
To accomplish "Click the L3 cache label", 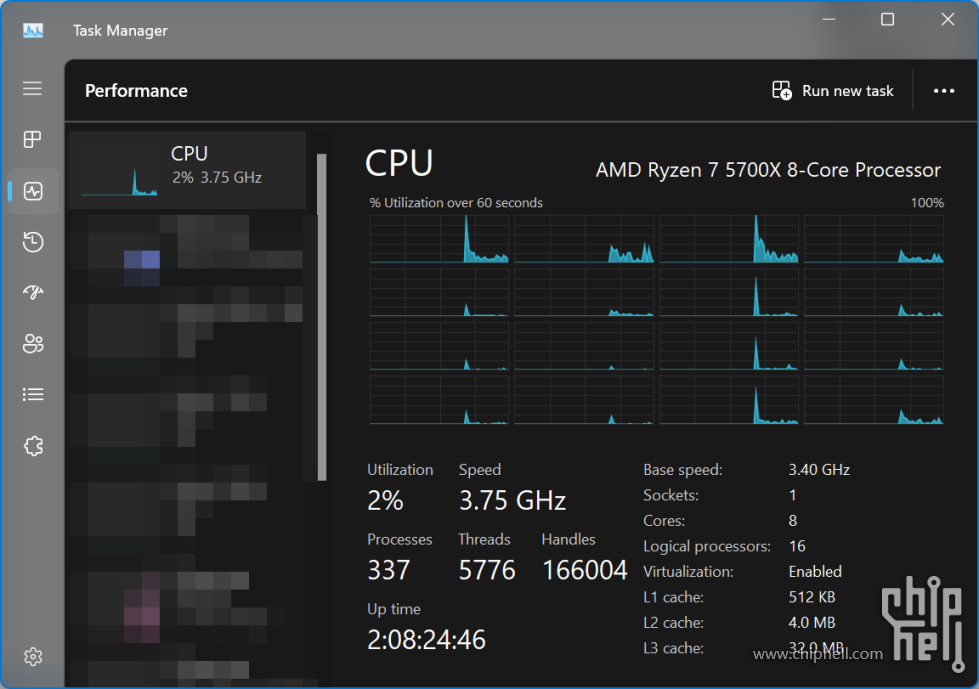I will point(674,648).
